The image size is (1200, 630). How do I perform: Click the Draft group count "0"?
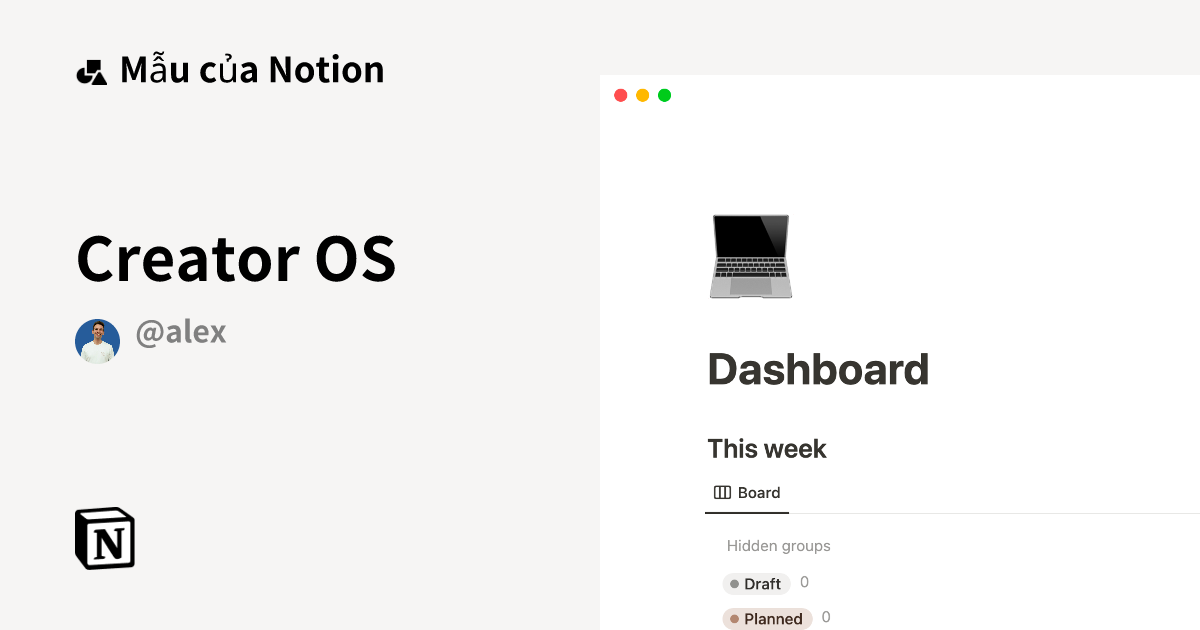point(803,582)
